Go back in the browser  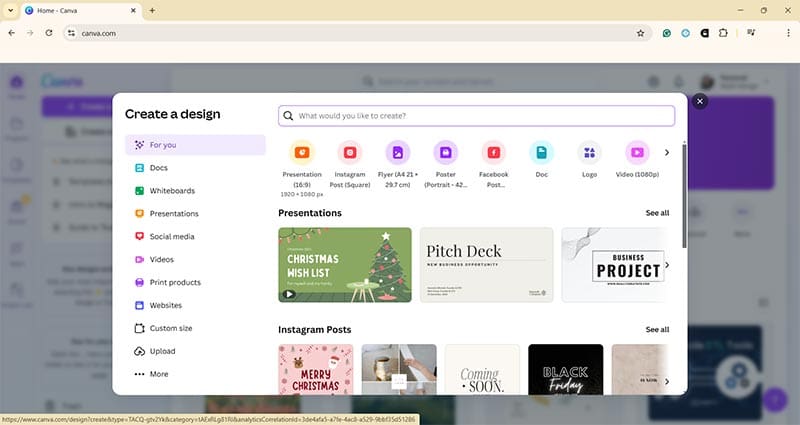pos(12,33)
